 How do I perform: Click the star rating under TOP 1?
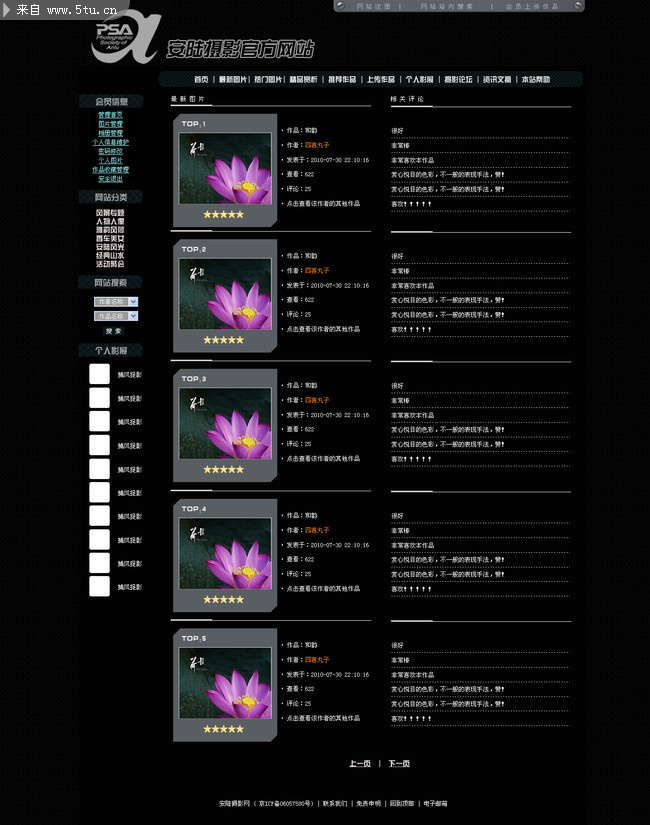click(x=223, y=214)
